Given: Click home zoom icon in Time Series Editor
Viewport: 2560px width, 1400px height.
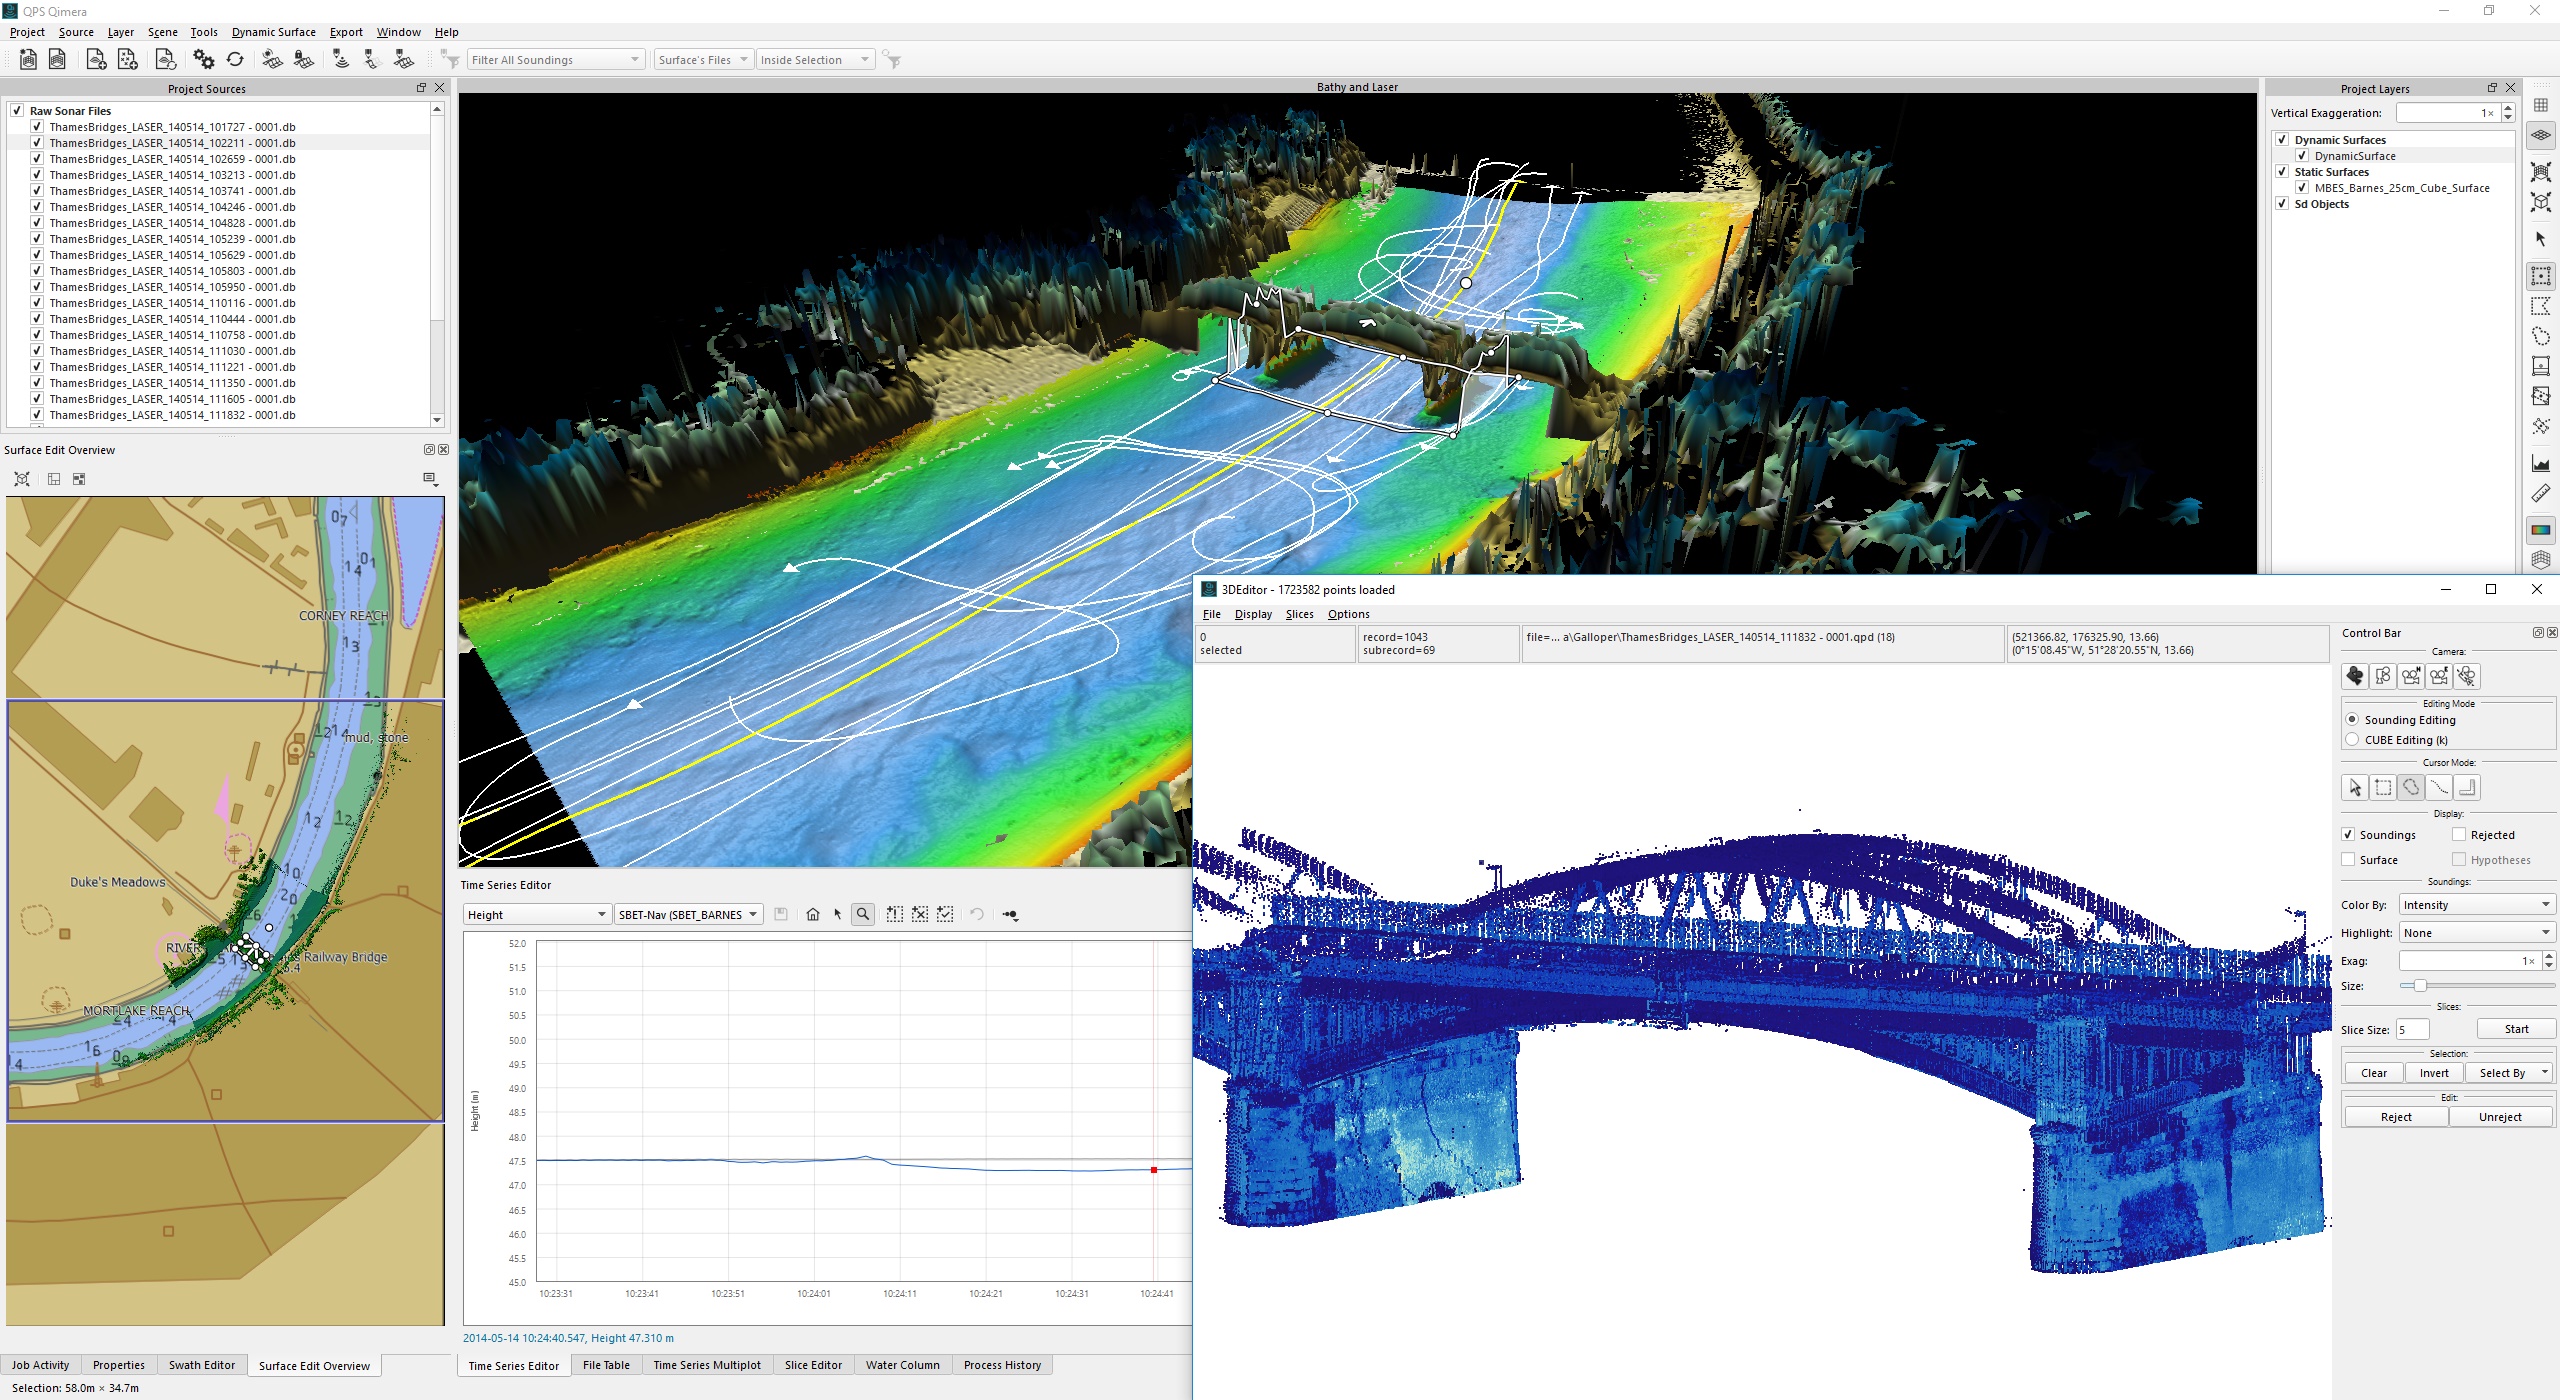Looking at the screenshot, I should (x=813, y=914).
